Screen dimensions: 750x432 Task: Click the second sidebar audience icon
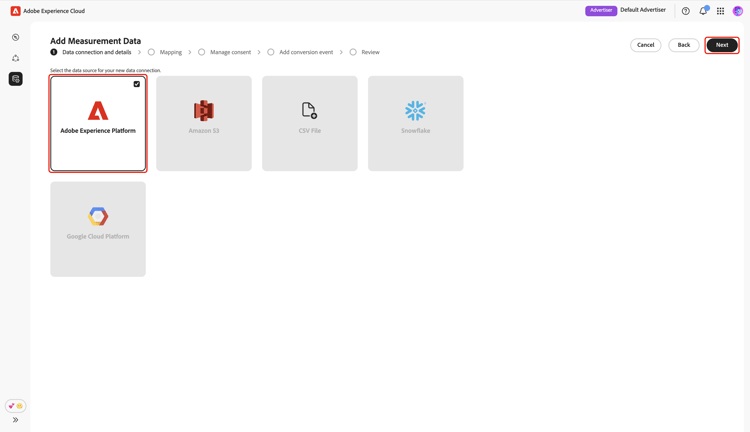16,58
